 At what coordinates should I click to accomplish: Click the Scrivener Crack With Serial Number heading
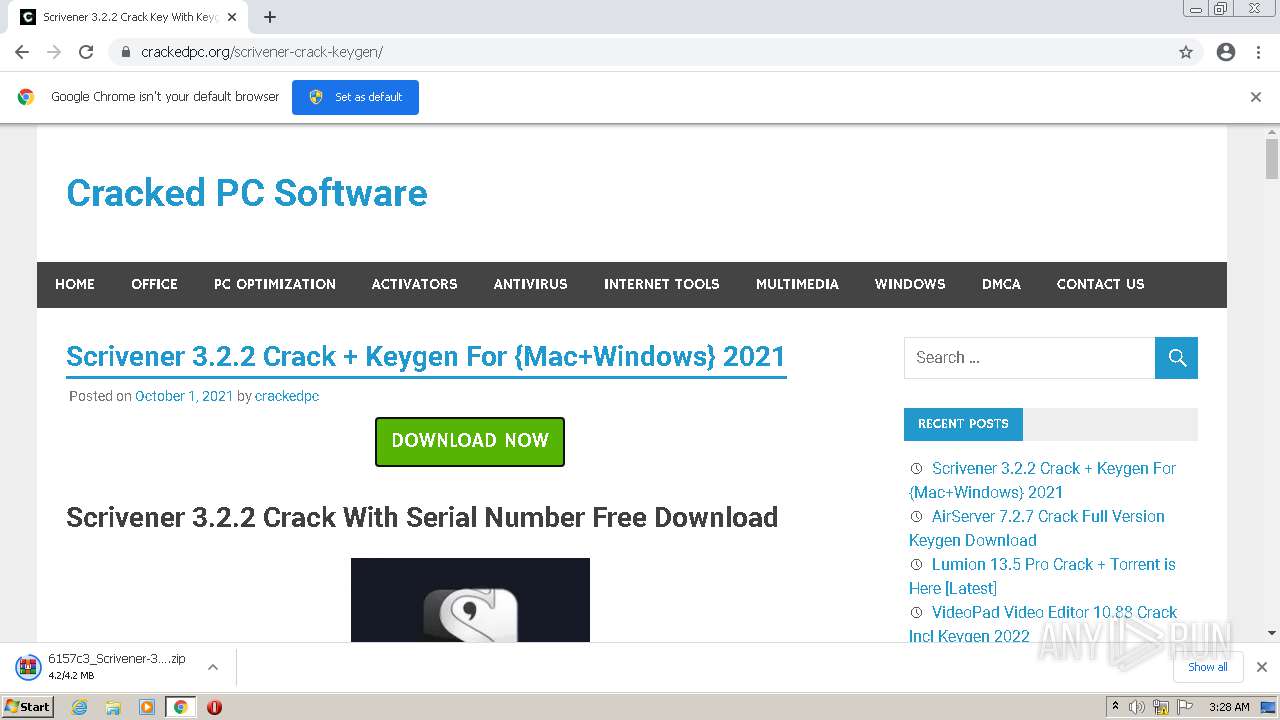[x=422, y=517]
